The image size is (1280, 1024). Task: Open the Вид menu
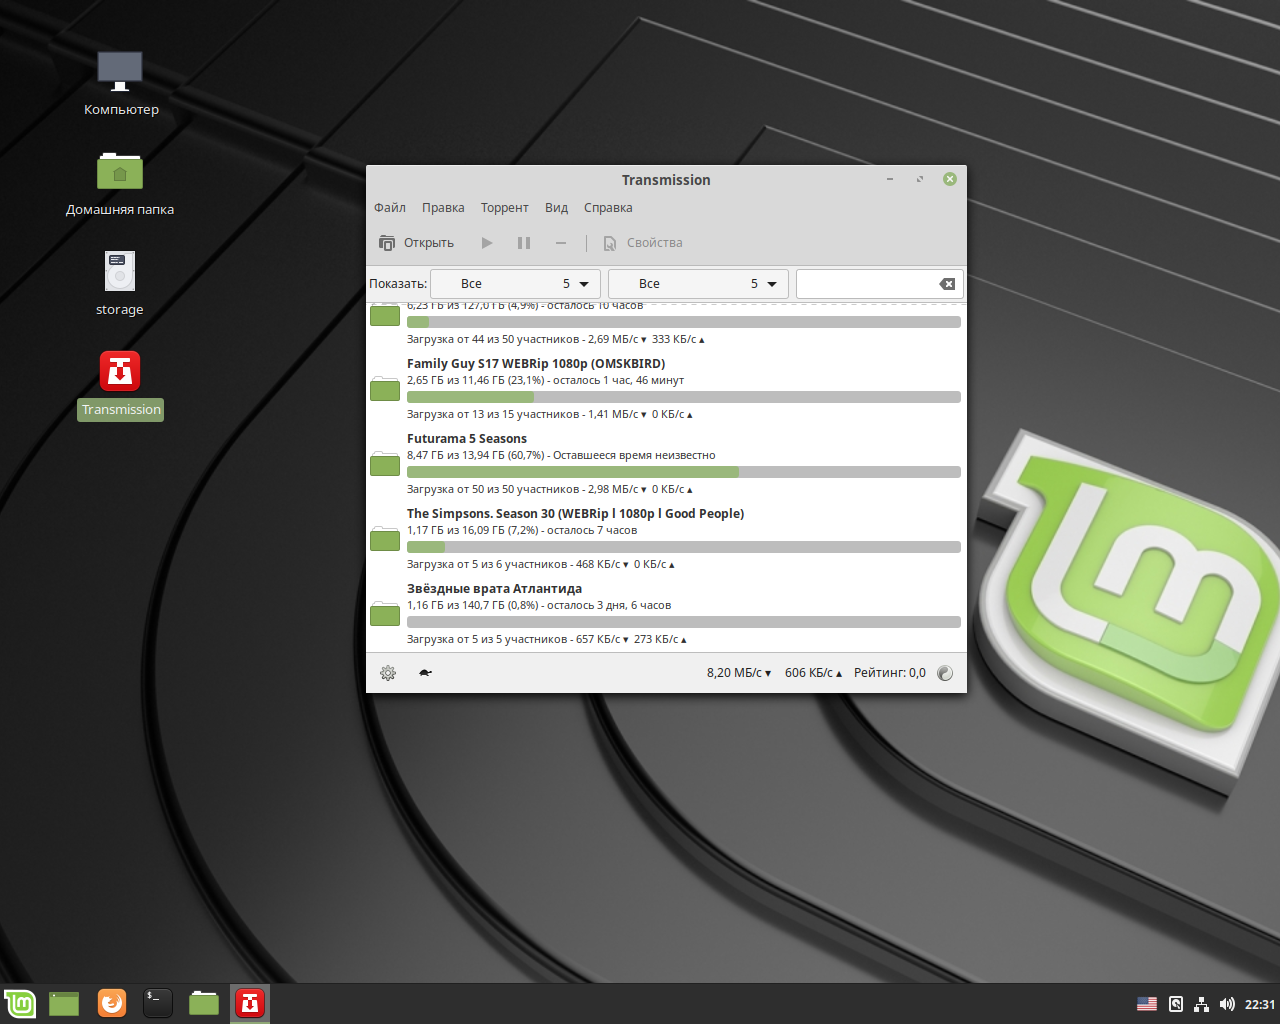[x=556, y=208]
